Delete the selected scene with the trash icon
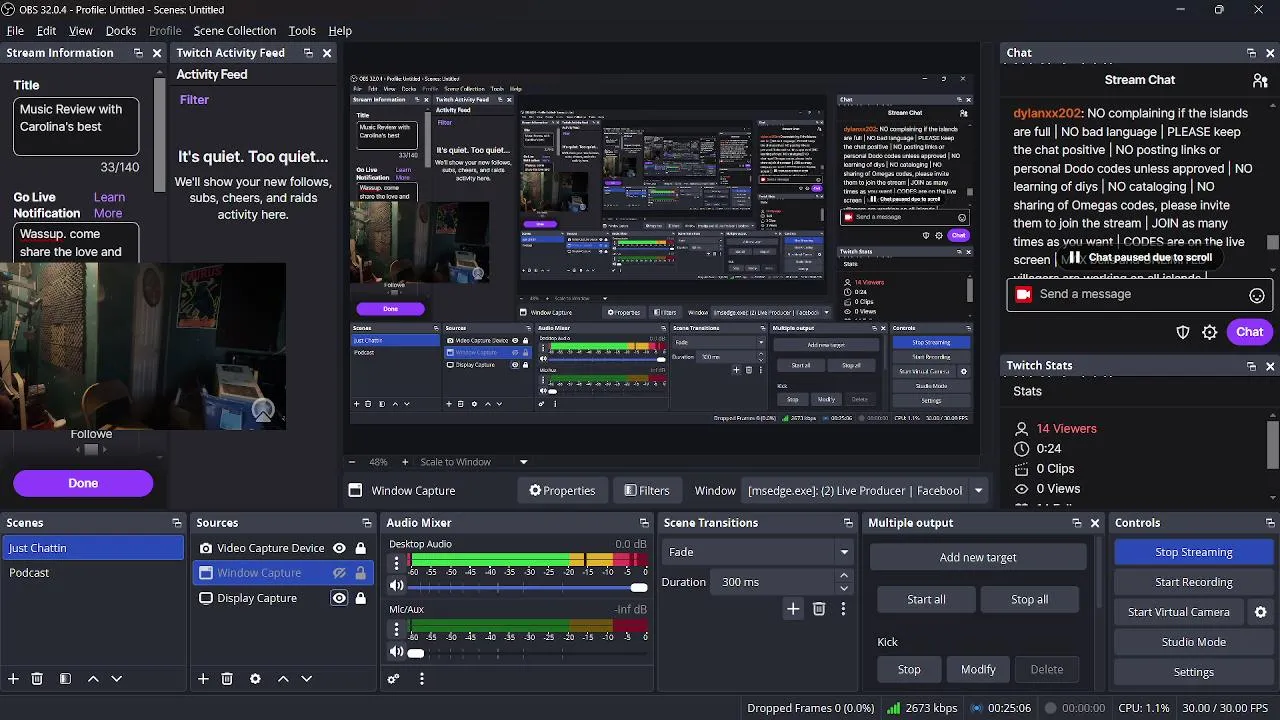This screenshot has height=720, width=1280. point(37,678)
